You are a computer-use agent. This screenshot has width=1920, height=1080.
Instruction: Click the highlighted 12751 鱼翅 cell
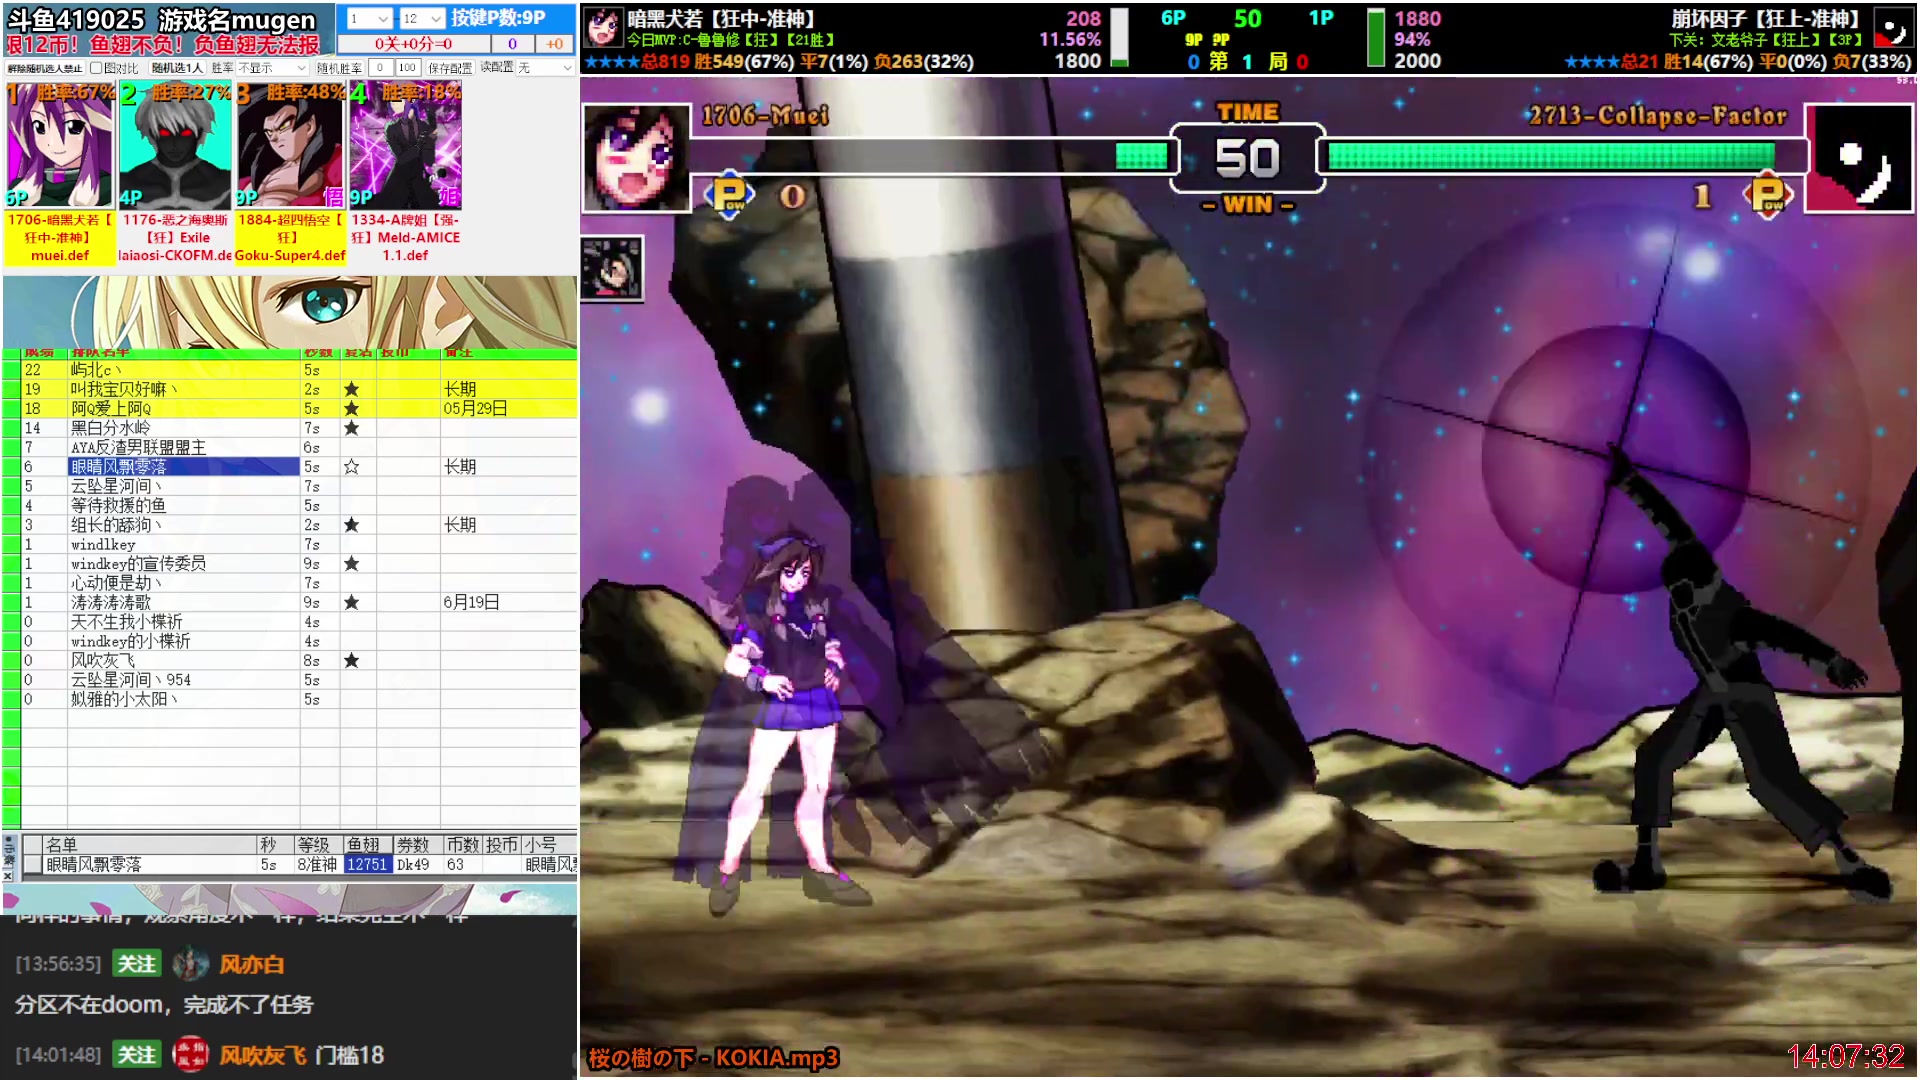pyautogui.click(x=367, y=865)
